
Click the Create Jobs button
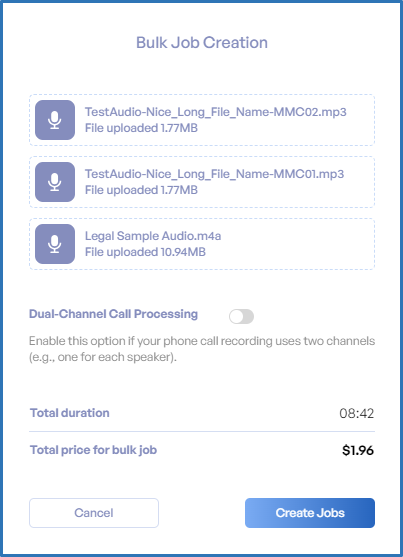click(x=310, y=513)
